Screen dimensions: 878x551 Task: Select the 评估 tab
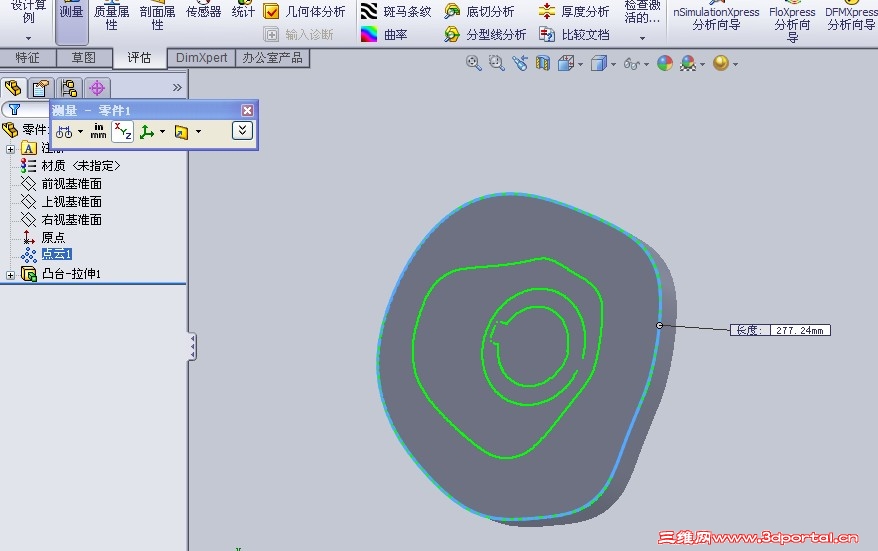[139, 58]
